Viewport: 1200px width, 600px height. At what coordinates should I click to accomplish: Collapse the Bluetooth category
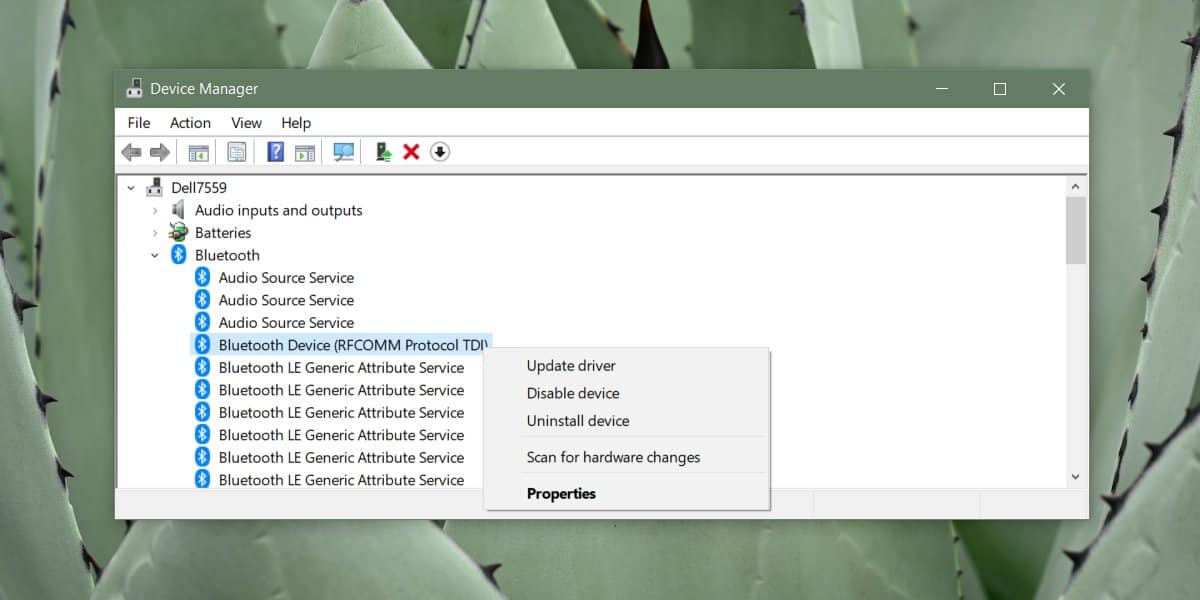click(155, 255)
